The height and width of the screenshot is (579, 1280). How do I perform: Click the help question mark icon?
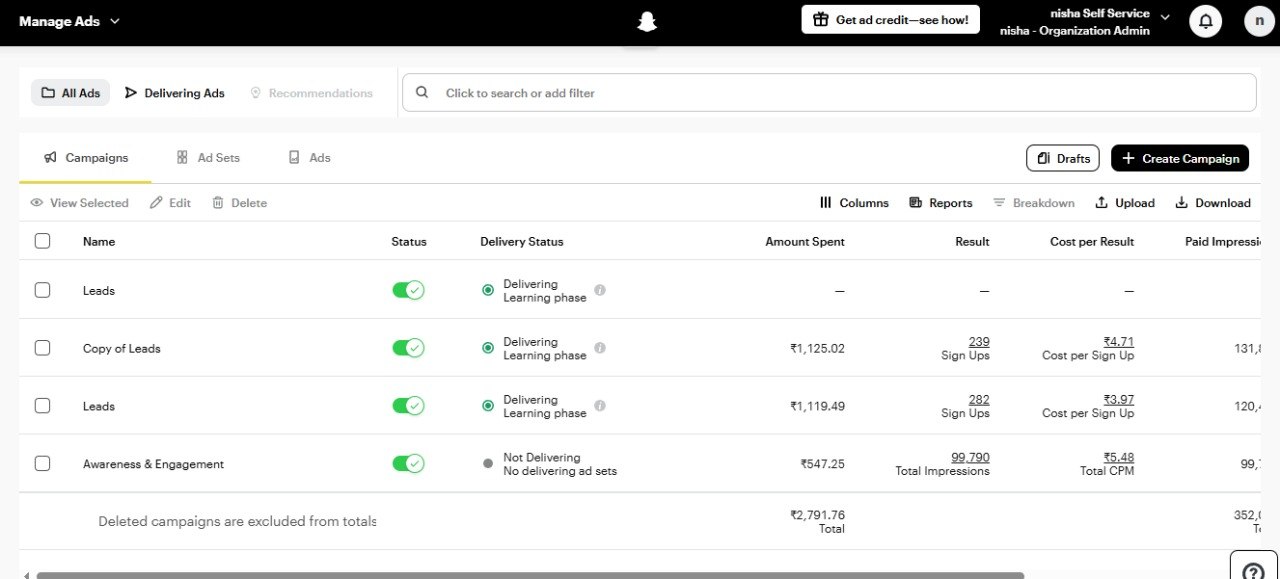point(1253,572)
